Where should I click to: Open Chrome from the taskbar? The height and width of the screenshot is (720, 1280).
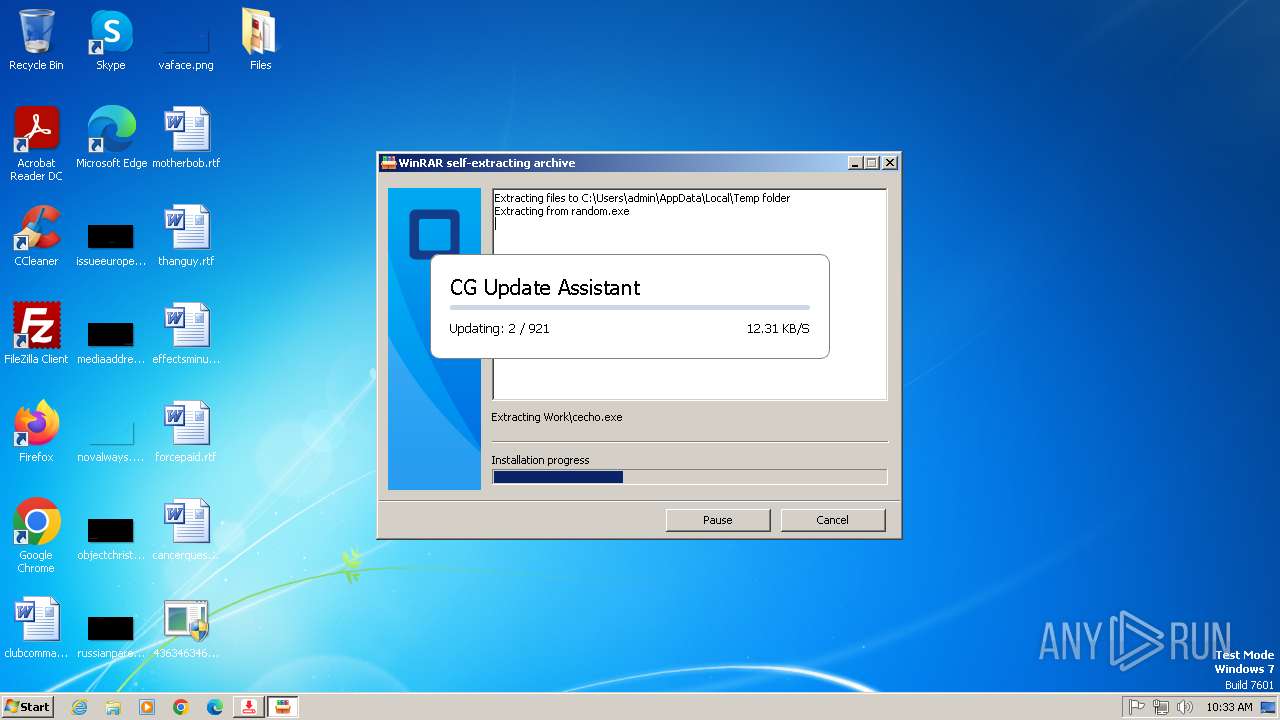181,707
